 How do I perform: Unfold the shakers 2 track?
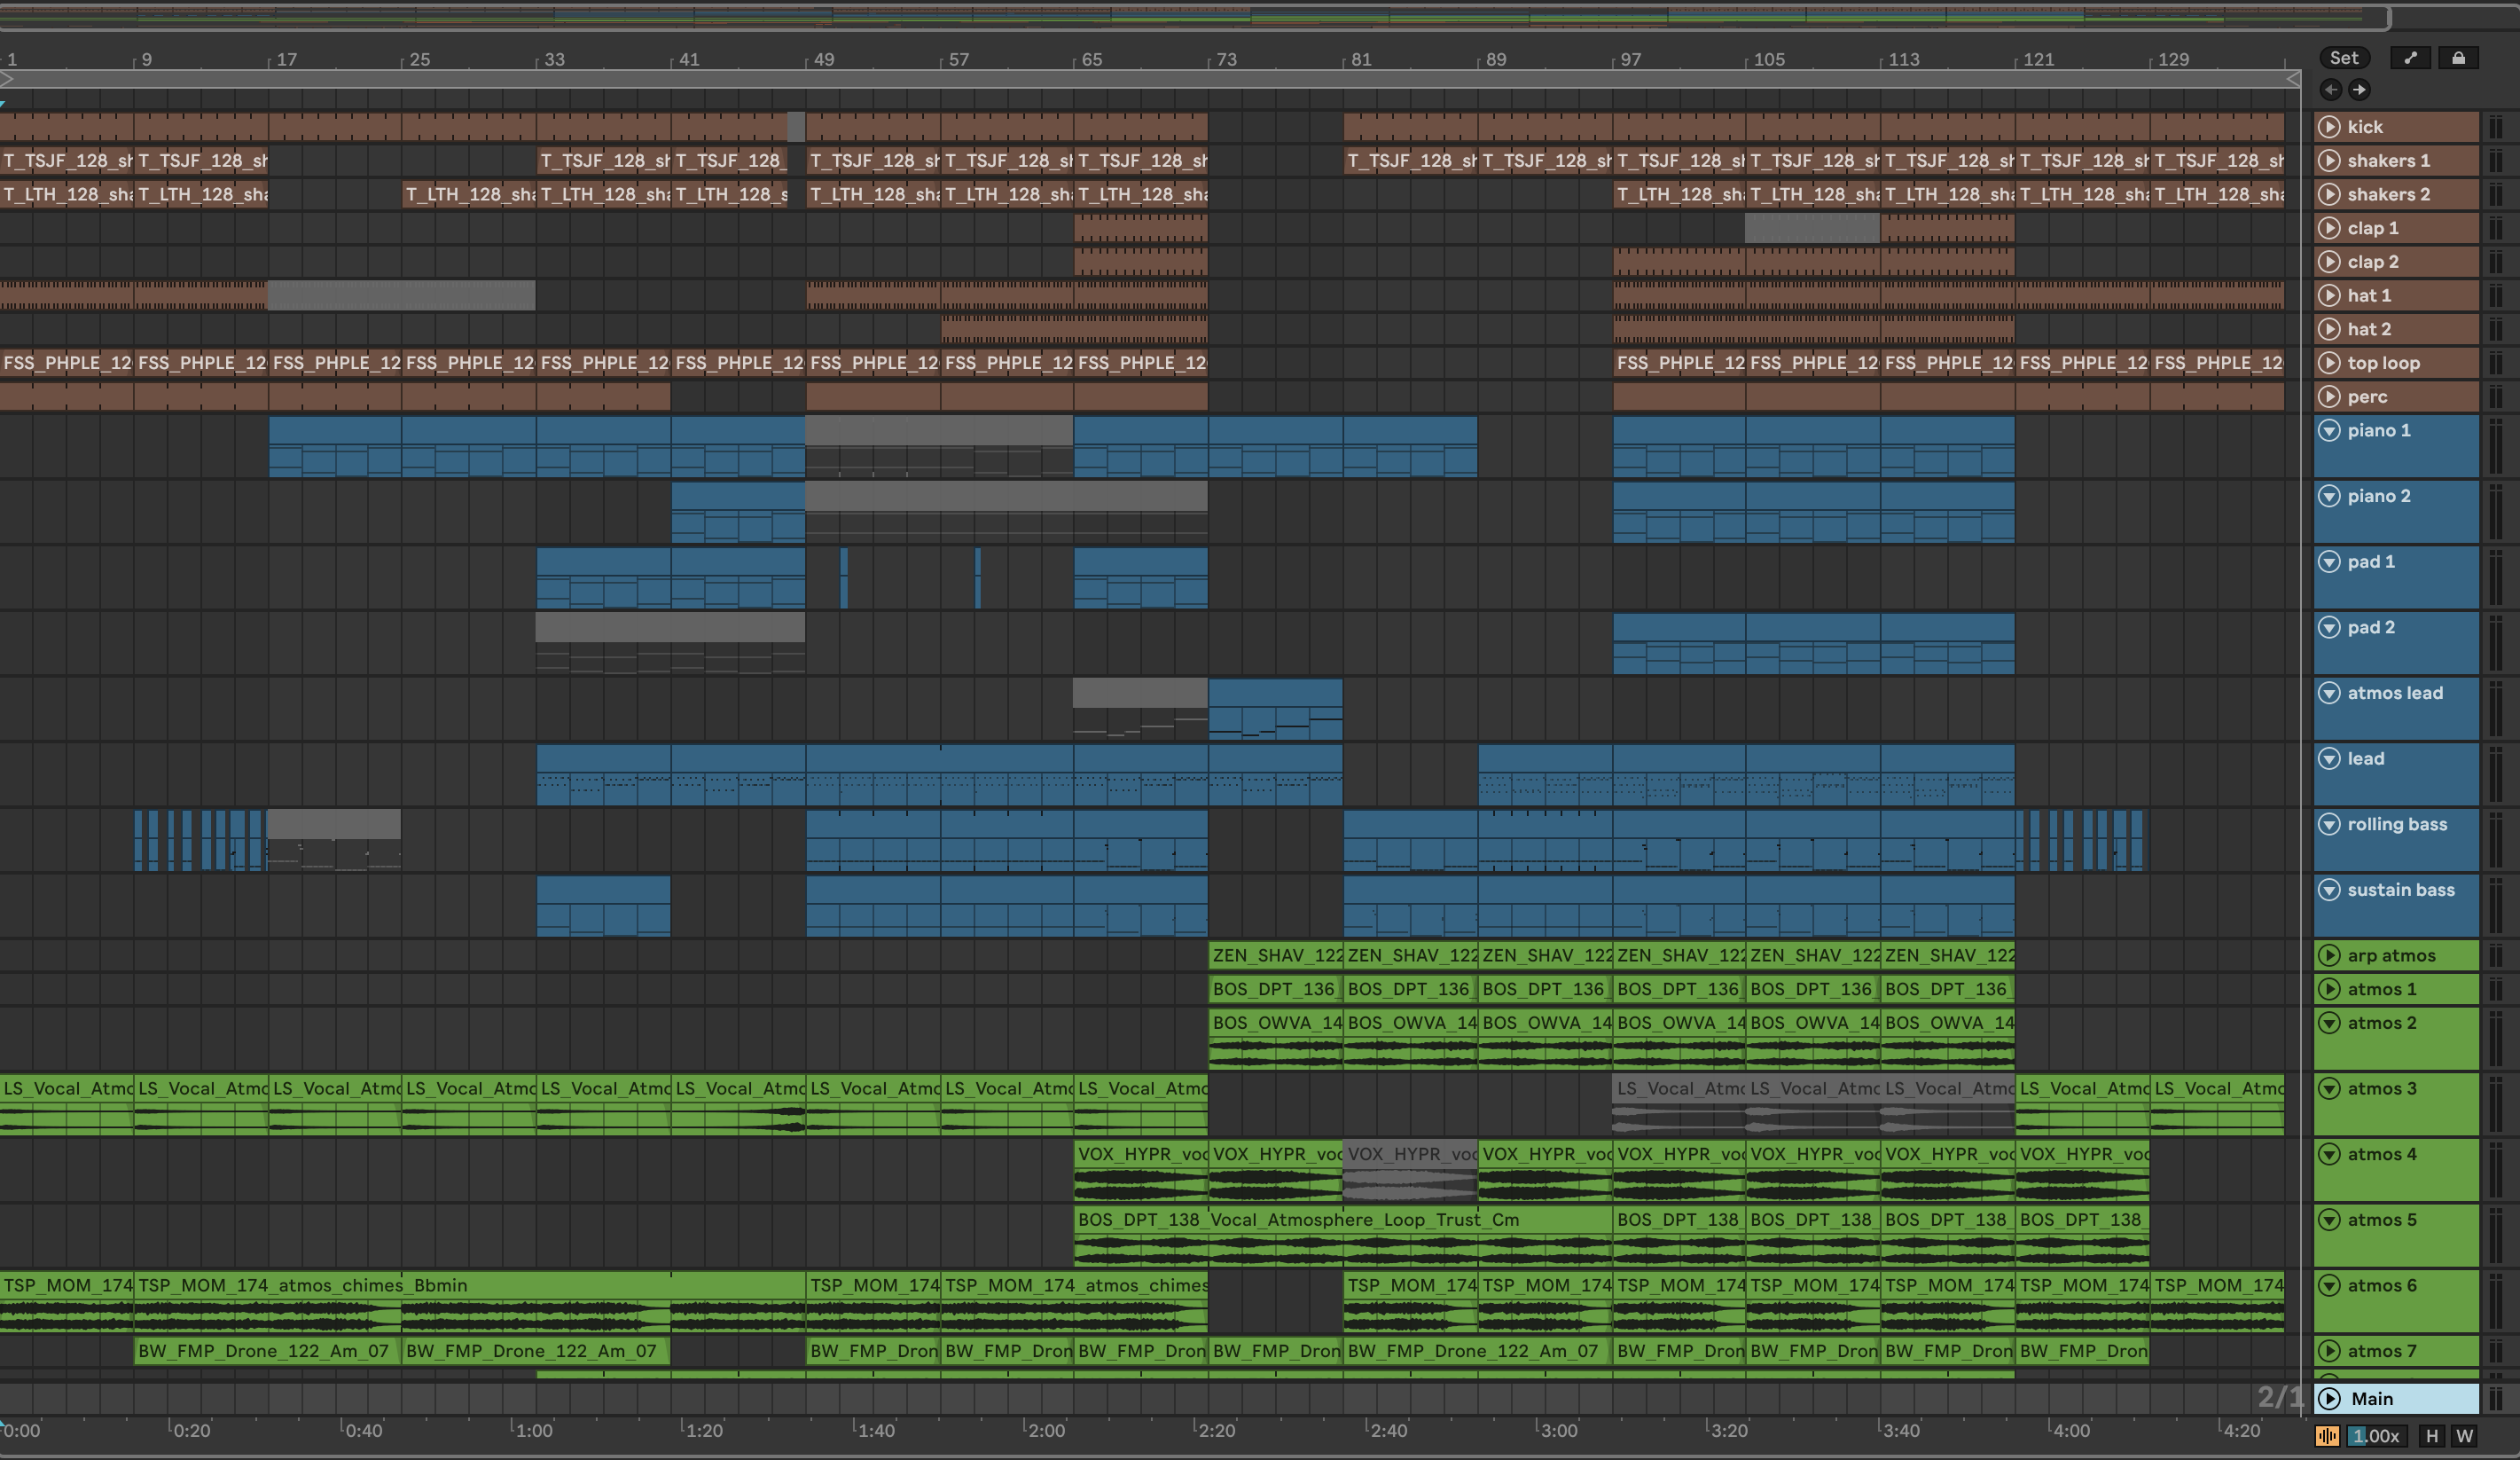pyautogui.click(x=2329, y=194)
